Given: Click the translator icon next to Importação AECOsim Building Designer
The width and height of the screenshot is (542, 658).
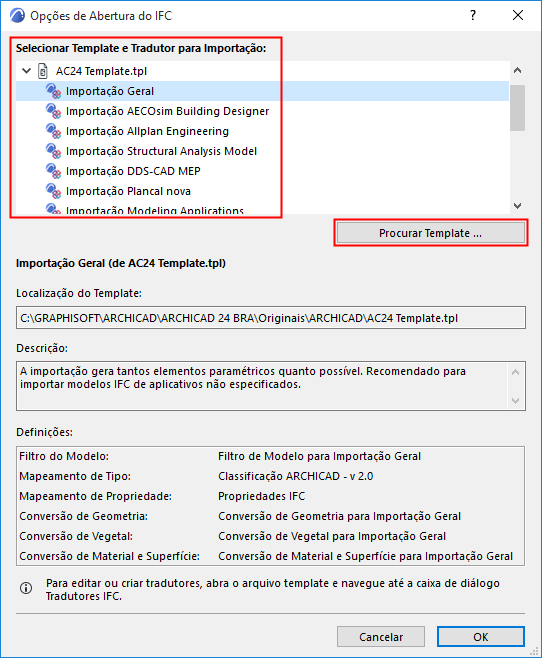Looking at the screenshot, I should coord(53,111).
